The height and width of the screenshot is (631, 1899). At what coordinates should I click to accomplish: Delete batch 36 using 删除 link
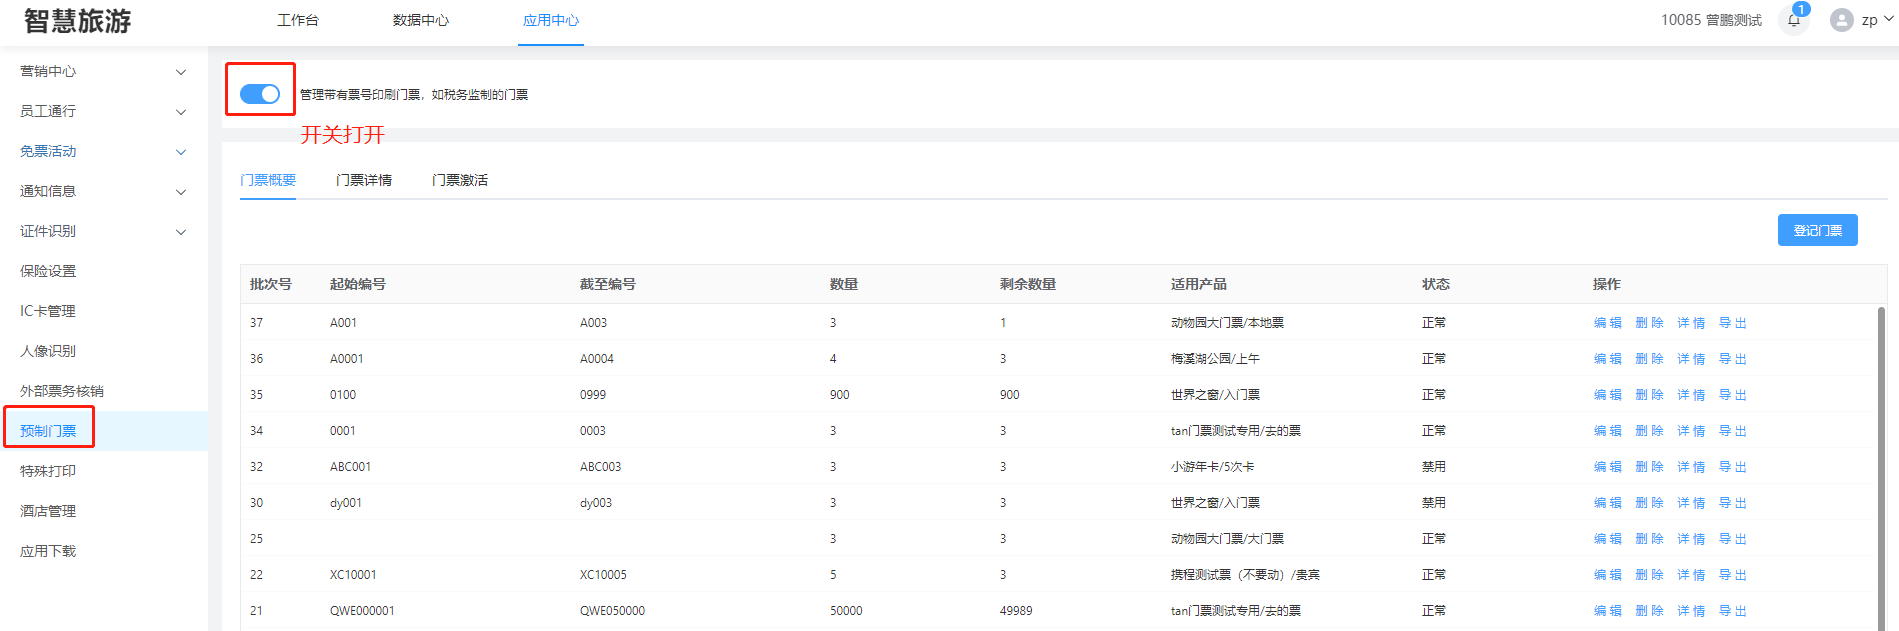[x=1649, y=359]
